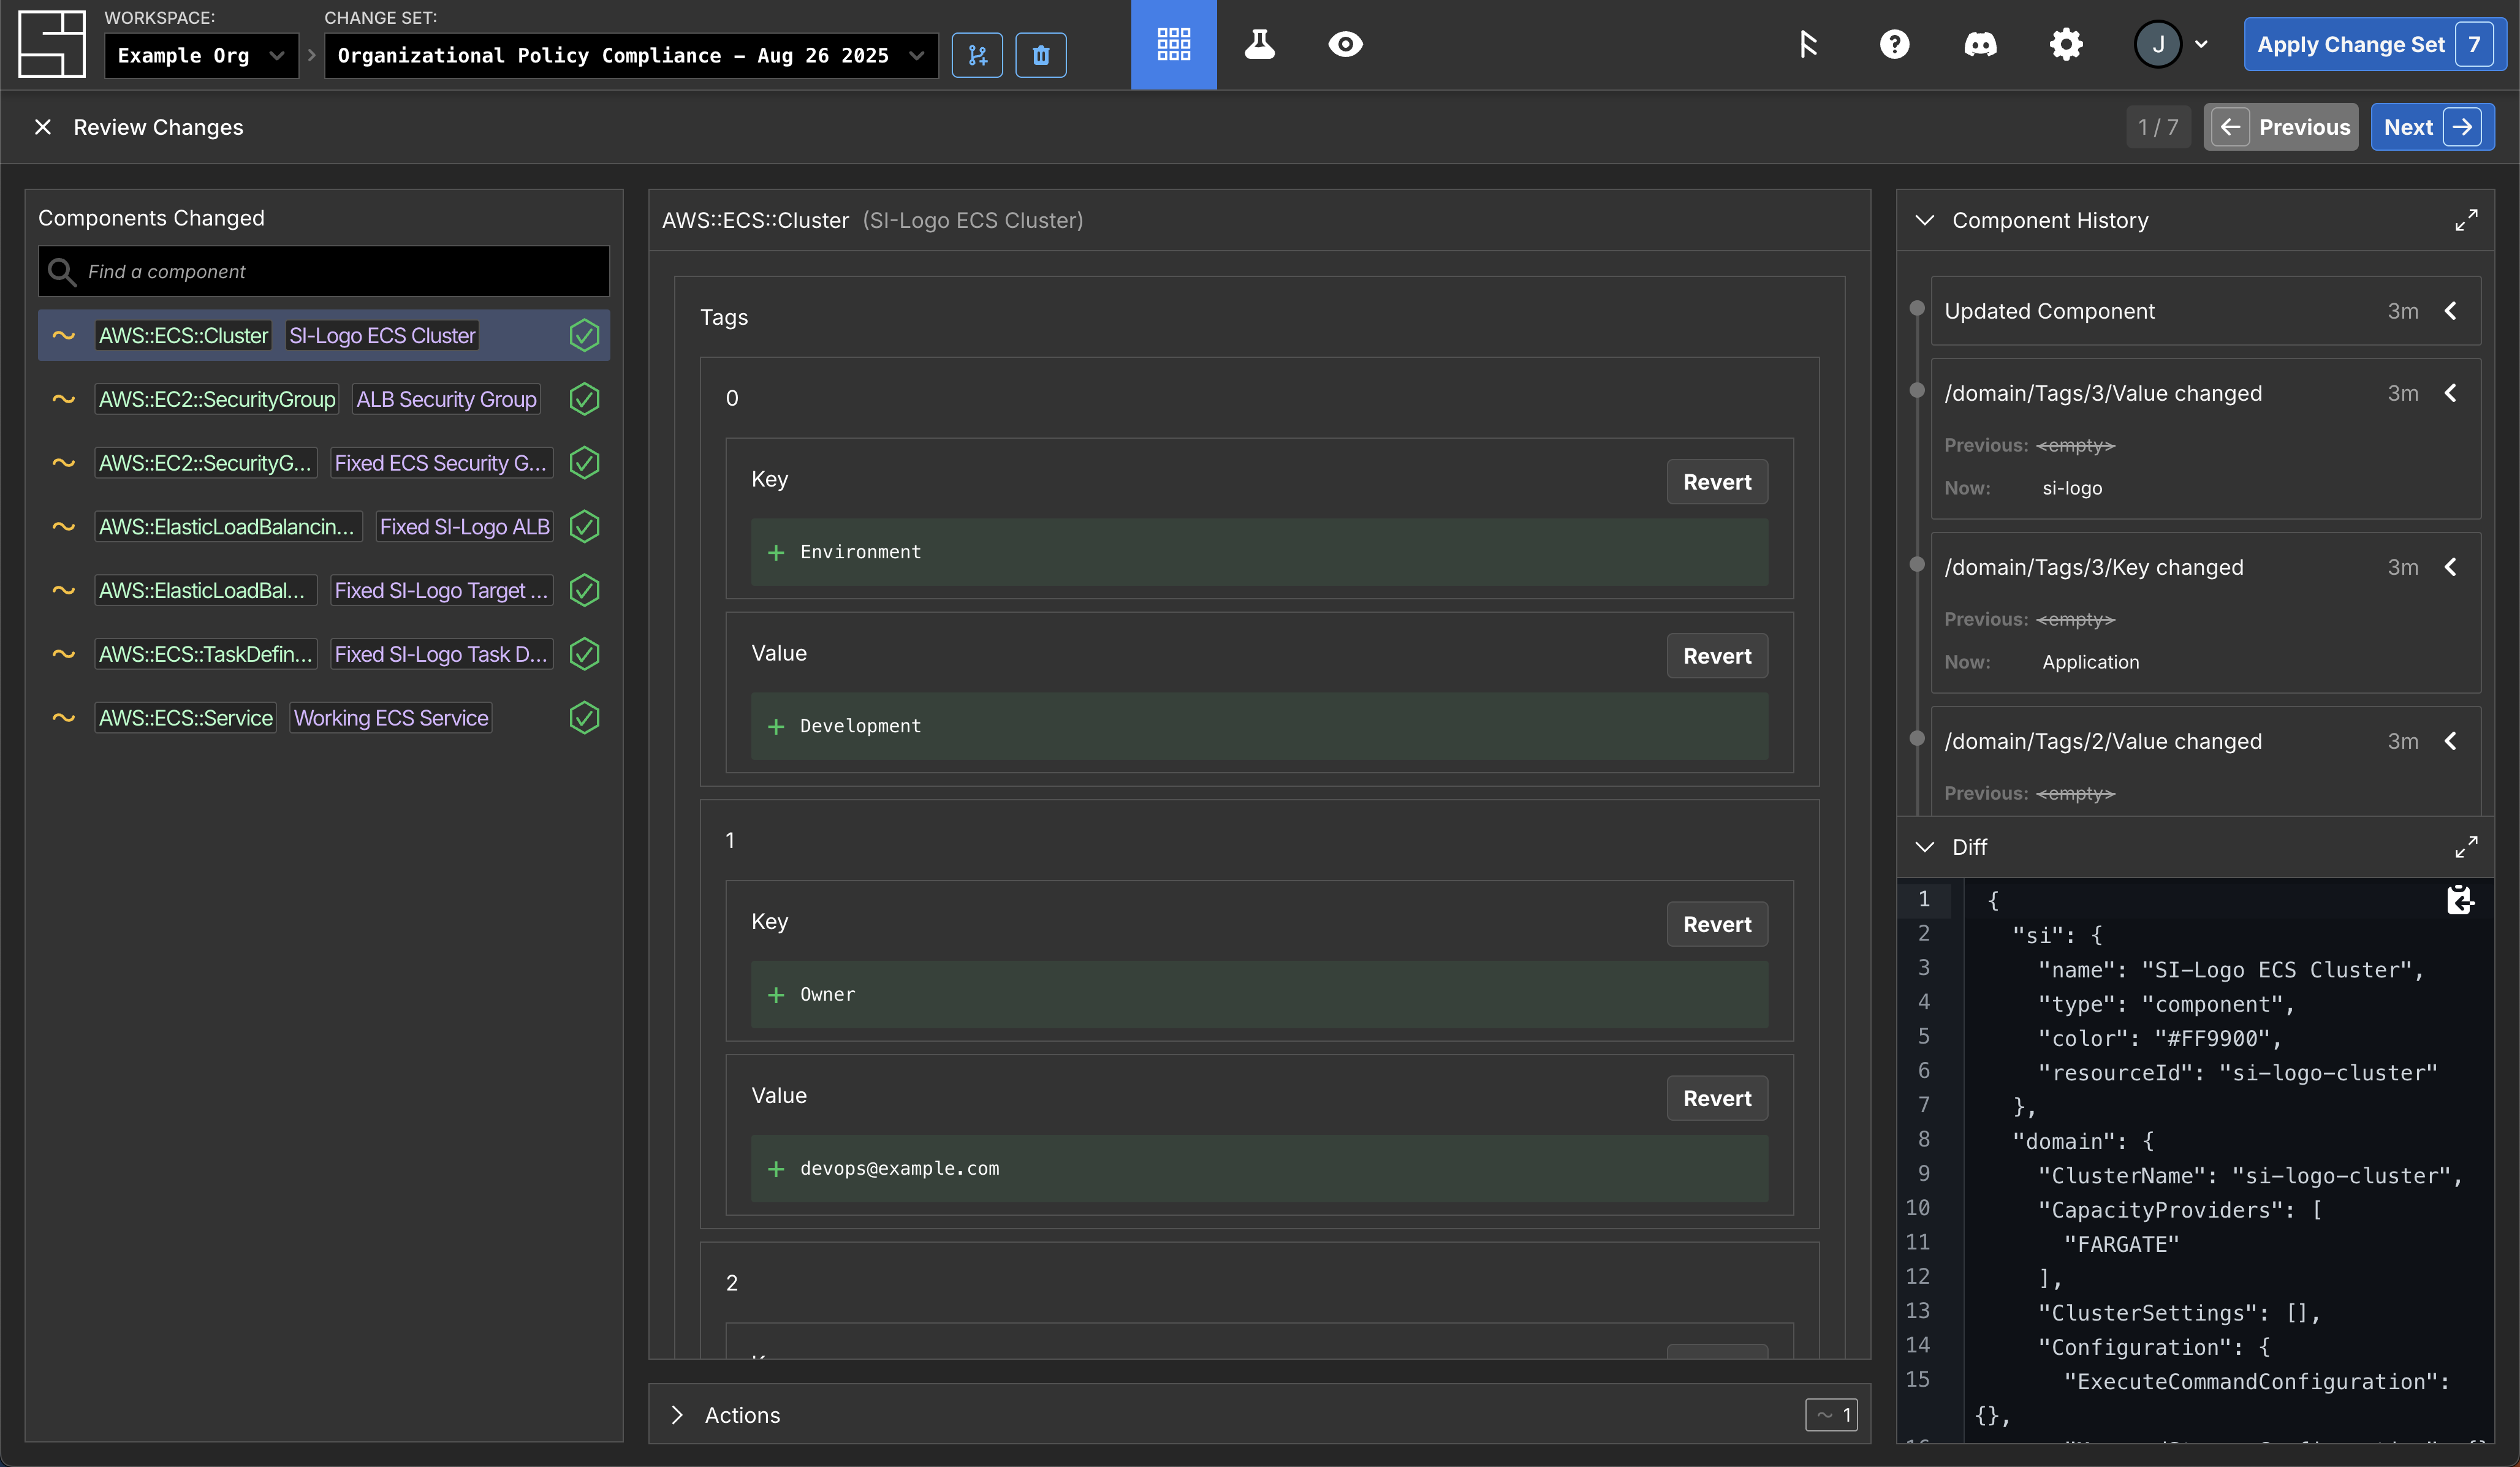The width and height of the screenshot is (2520, 1467).
Task: Select the Fixed SI-Logo Target component
Action: (324, 590)
